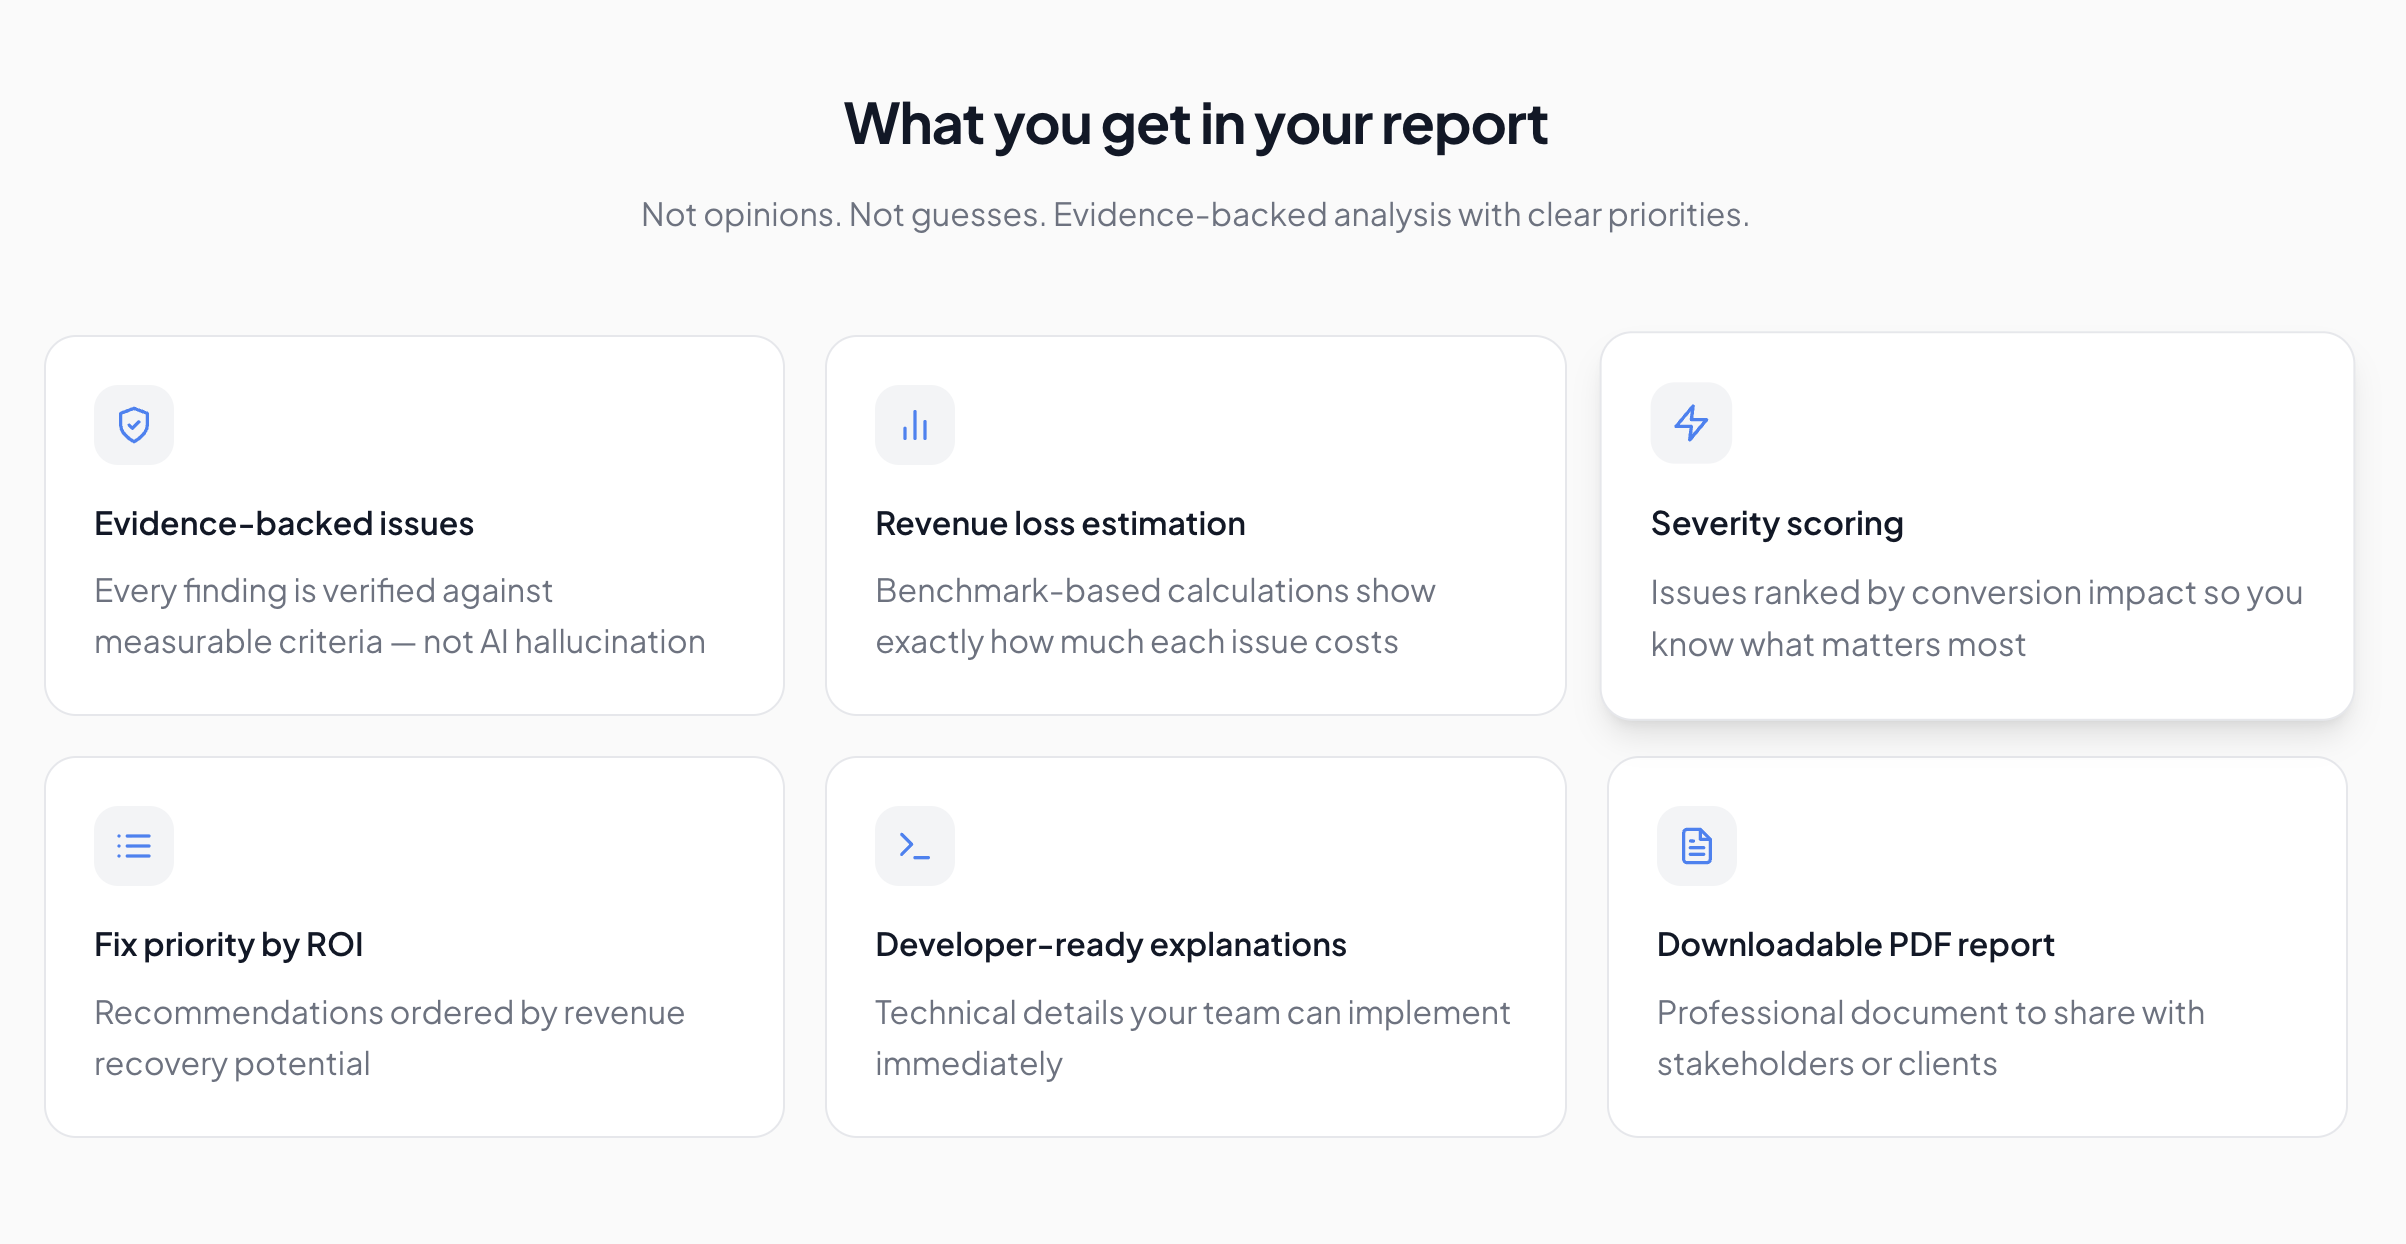The image size is (2406, 1244).
Task: Click the bar chart icon above Revenue loss estimation
Action: pos(915,424)
